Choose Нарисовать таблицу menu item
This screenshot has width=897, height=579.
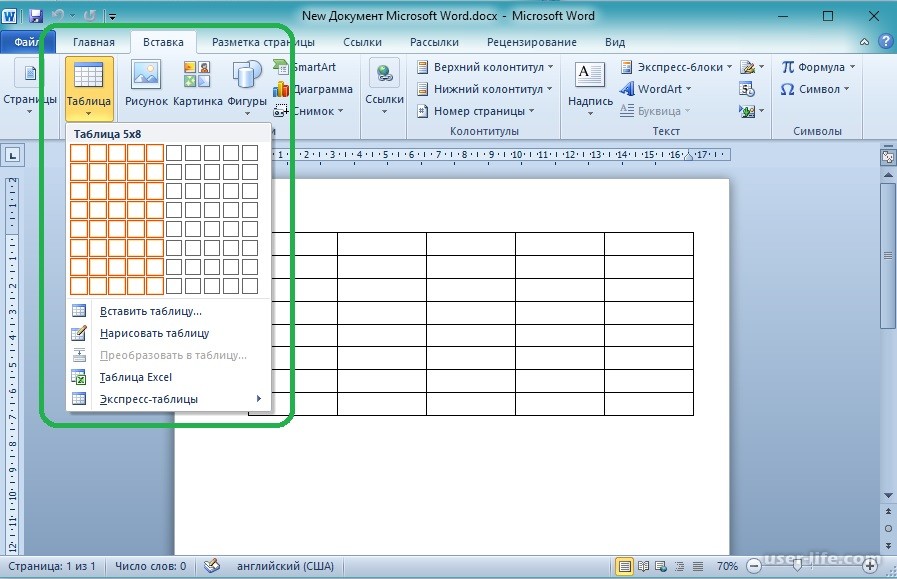click(x=168, y=334)
